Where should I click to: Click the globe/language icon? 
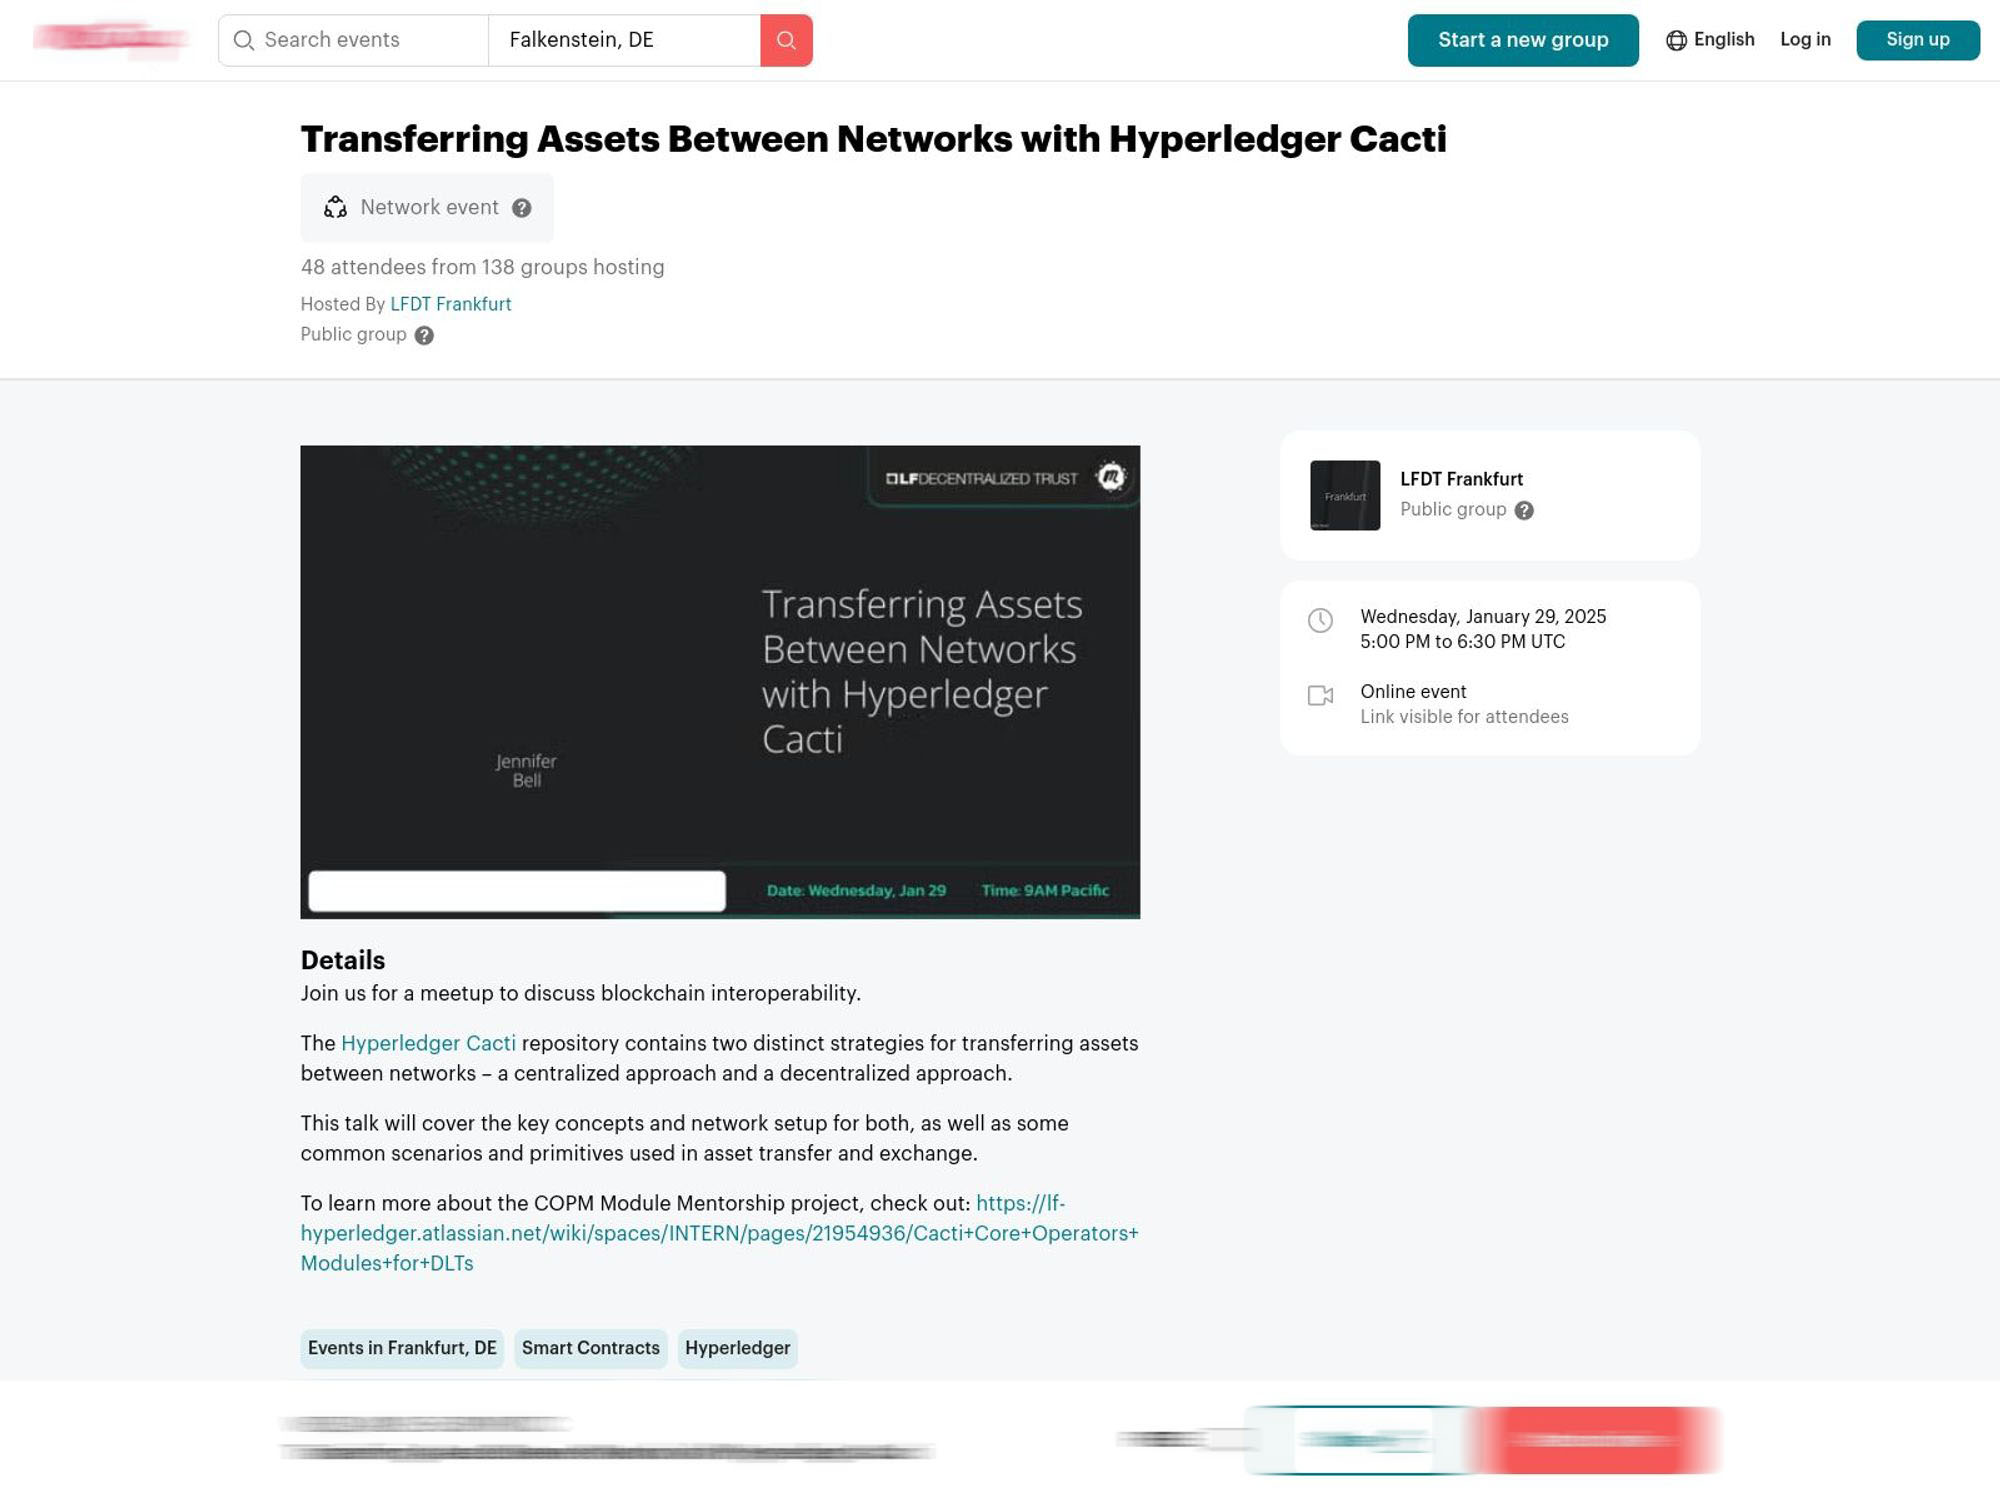pyautogui.click(x=1674, y=39)
